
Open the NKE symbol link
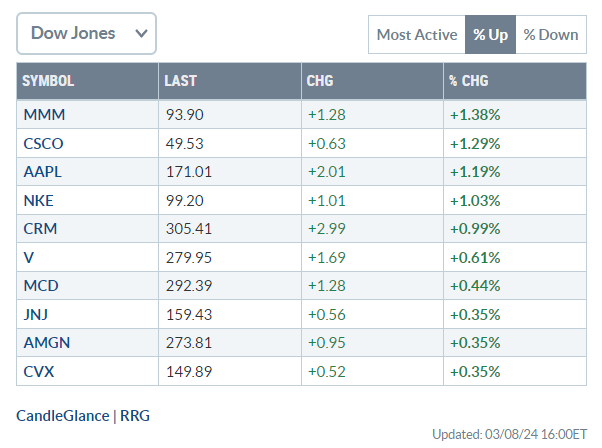[x=38, y=200]
